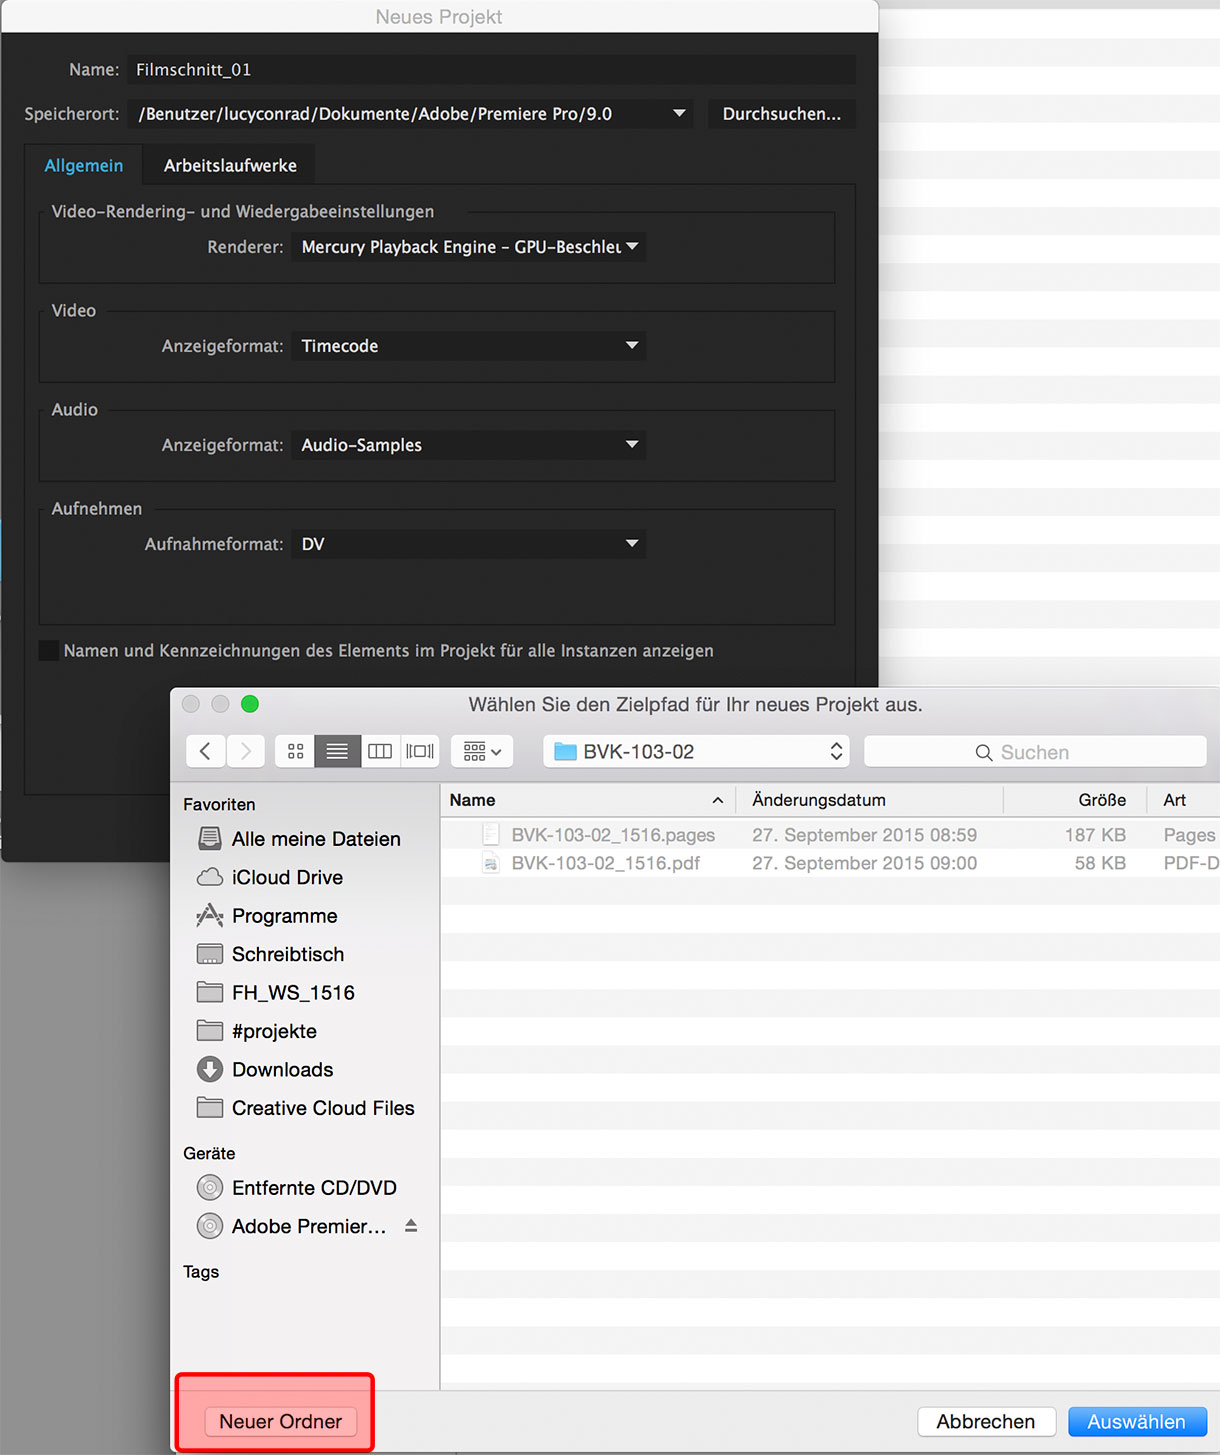Click date 27. September 2015 09:00
1220x1455 pixels.
(x=864, y=863)
